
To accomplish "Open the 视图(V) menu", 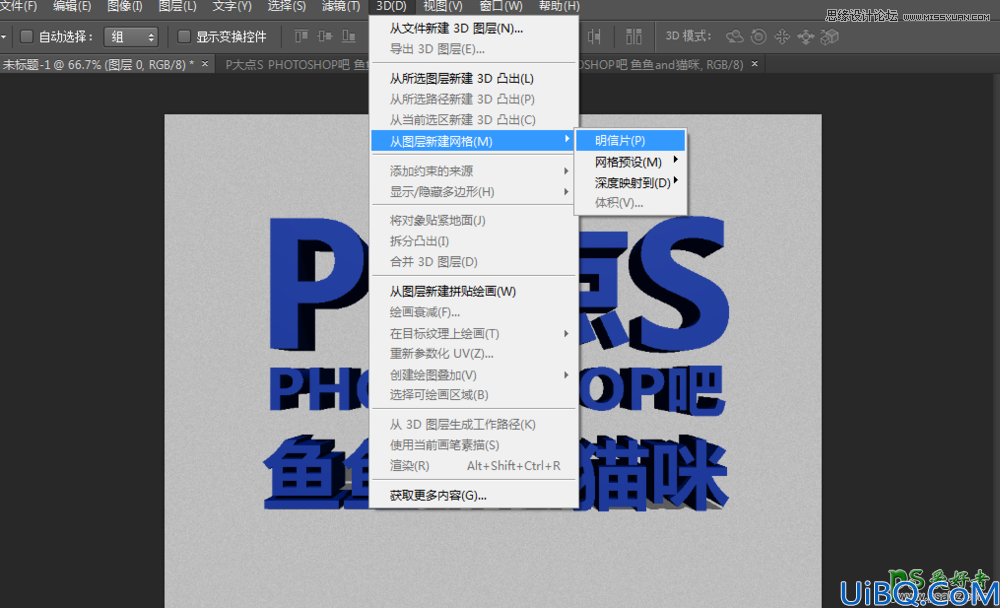I will click(443, 6).
